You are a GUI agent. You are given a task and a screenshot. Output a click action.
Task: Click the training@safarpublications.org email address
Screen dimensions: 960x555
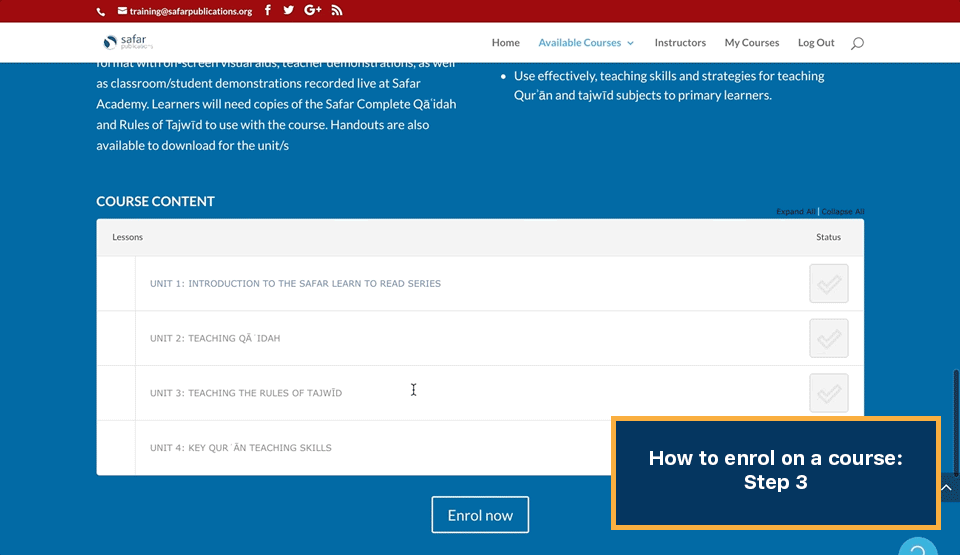click(190, 11)
